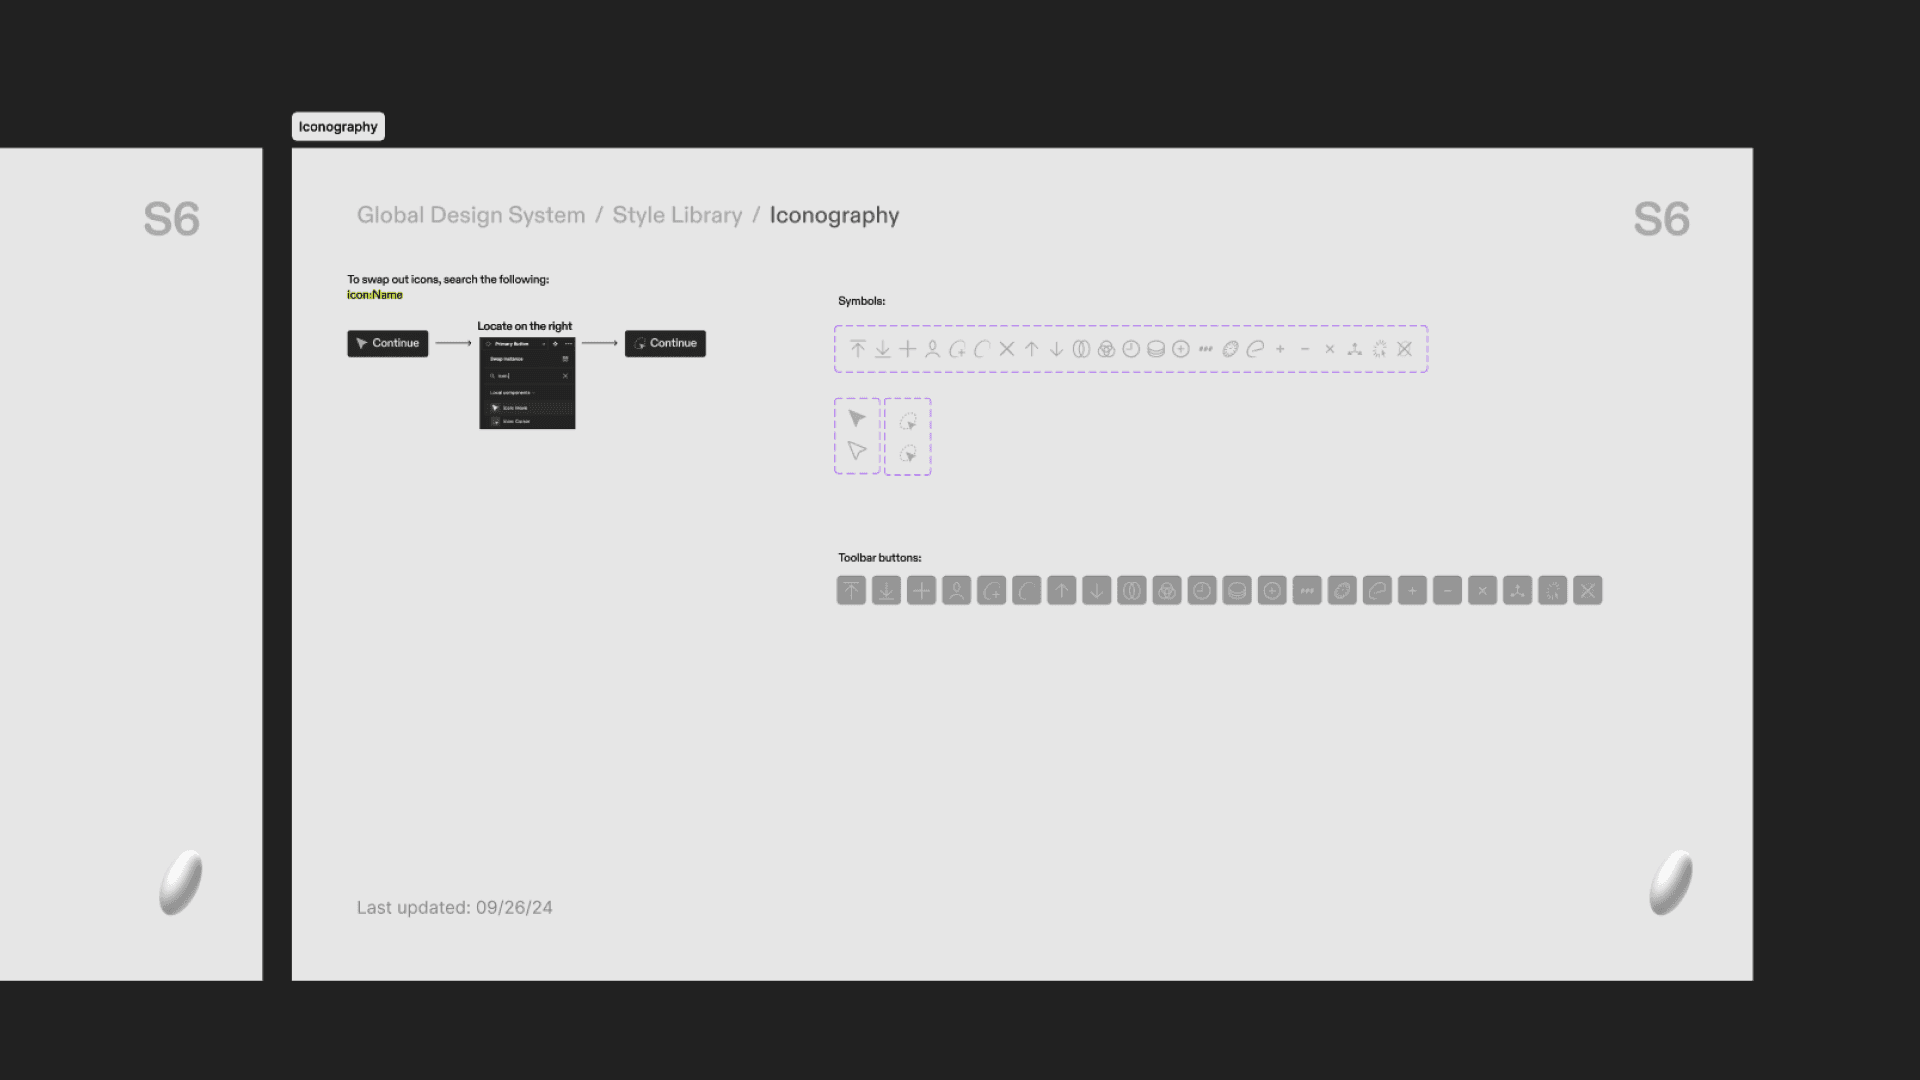Select the Iconography frame label
The width and height of the screenshot is (1920, 1080).
(338, 127)
